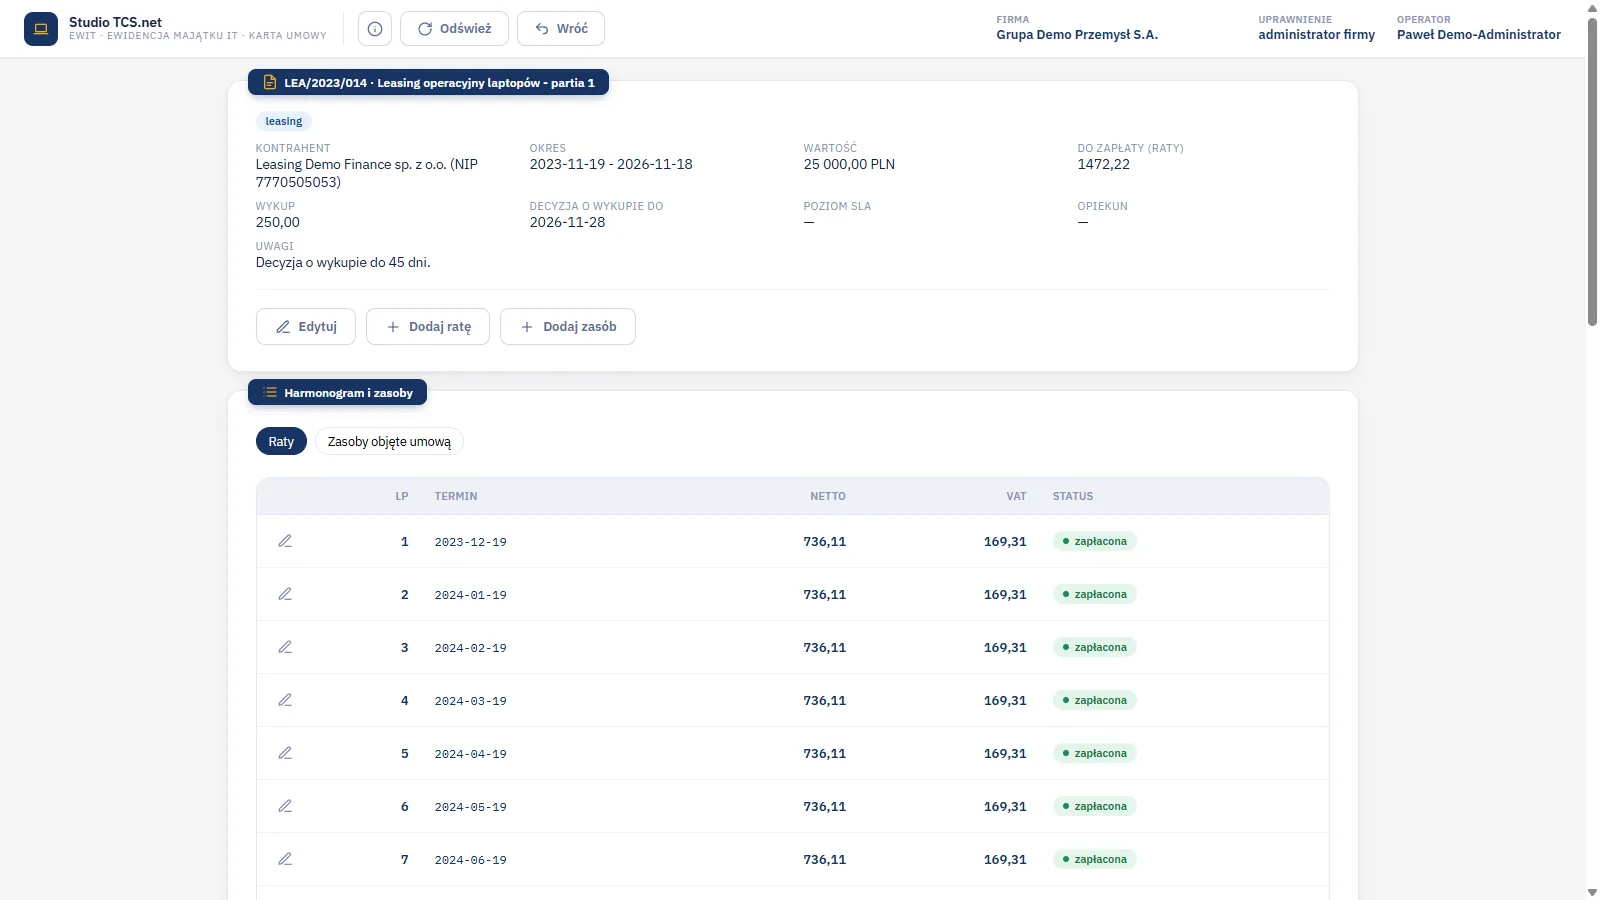Click the TERMIN column header
Image resolution: width=1600 pixels, height=900 pixels.
(456, 496)
